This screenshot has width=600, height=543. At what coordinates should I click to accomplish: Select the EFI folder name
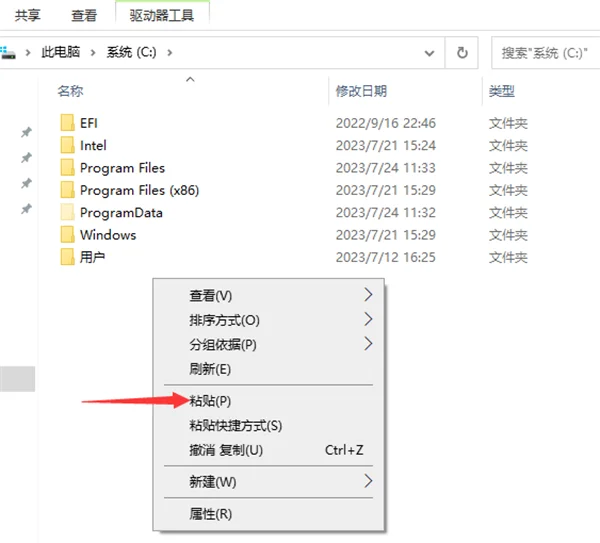pyautogui.click(x=88, y=123)
